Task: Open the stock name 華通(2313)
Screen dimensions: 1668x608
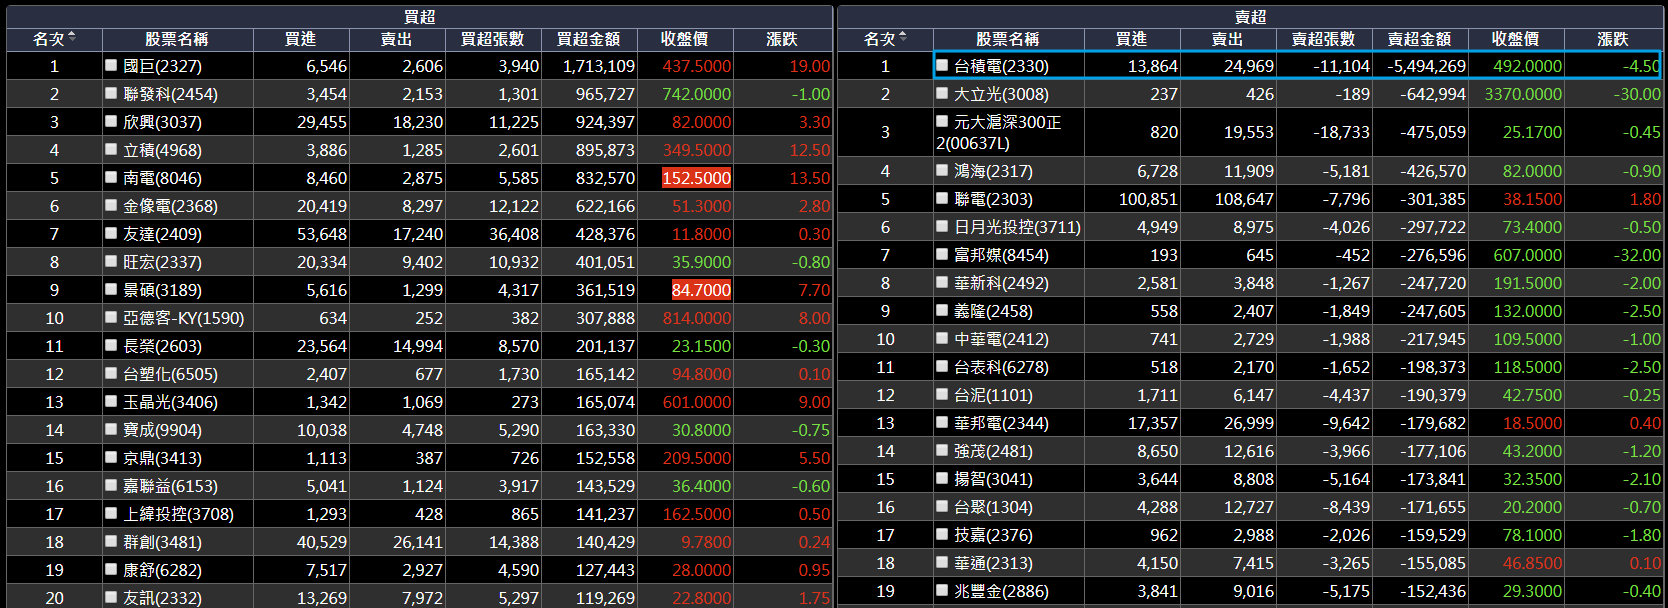Action: click(993, 563)
